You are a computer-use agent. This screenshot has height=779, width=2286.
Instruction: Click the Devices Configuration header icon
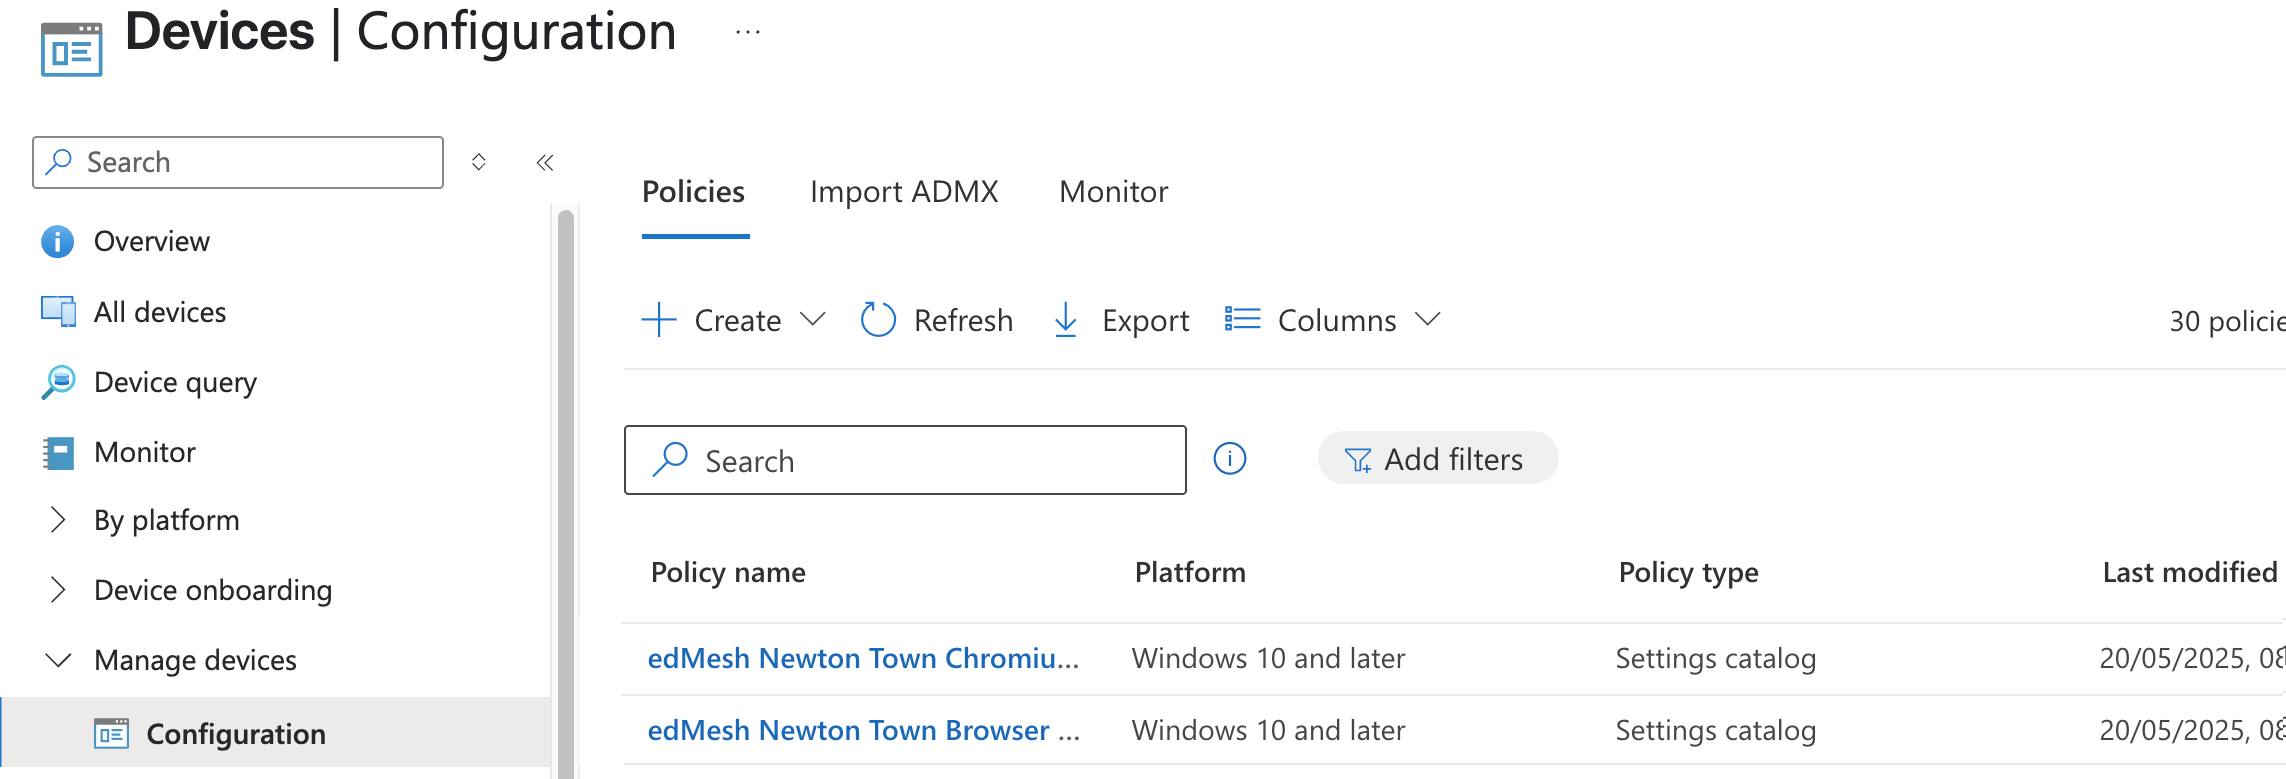(72, 49)
